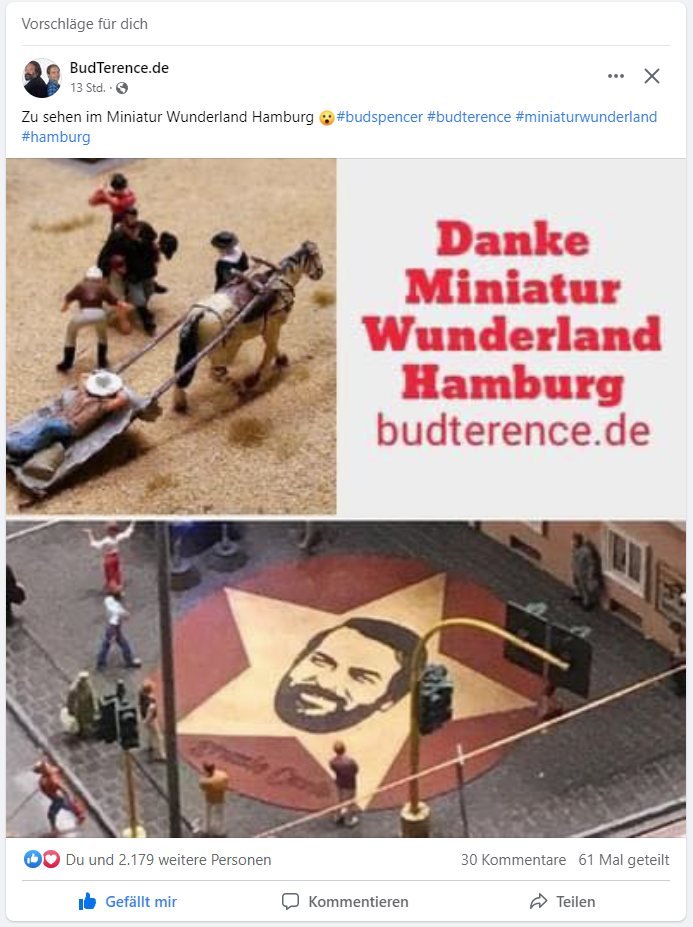Show people who reacted: Du und 2.179 weitere
Image resolution: width=693 pixels, height=927 pixels.
pyautogui.click(x=168, y=860)
